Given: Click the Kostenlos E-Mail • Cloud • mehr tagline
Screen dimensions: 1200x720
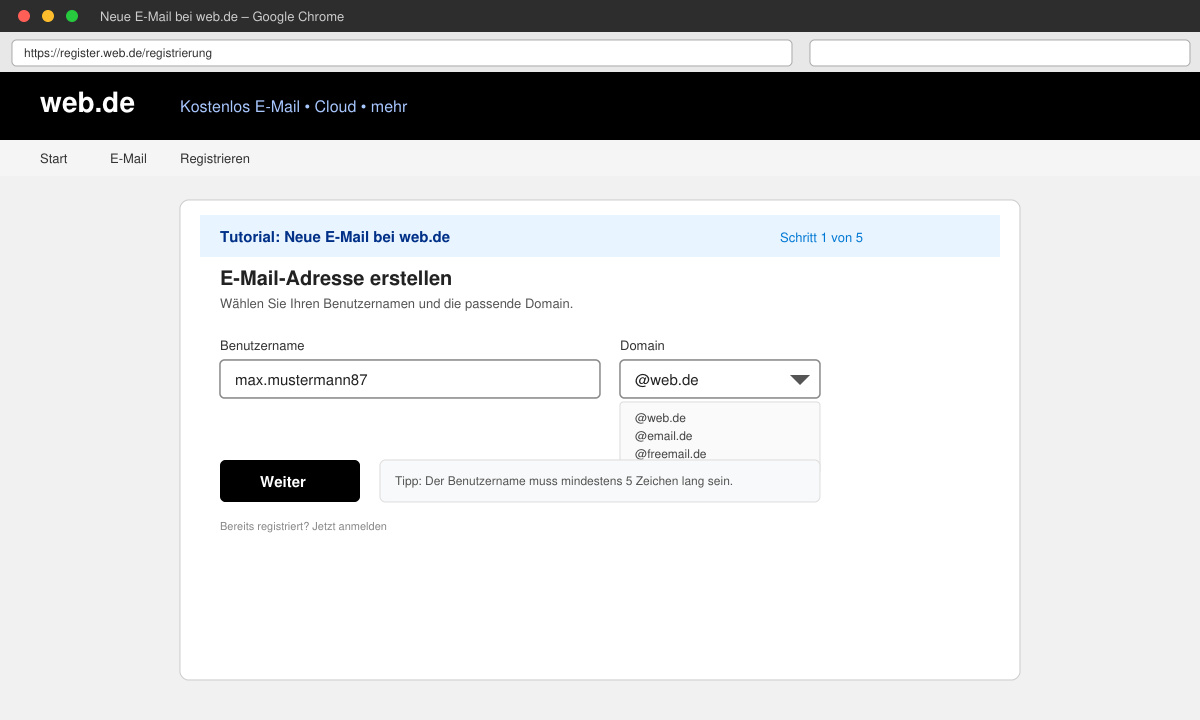Looking at the screenshot, I should click(294, 107).
